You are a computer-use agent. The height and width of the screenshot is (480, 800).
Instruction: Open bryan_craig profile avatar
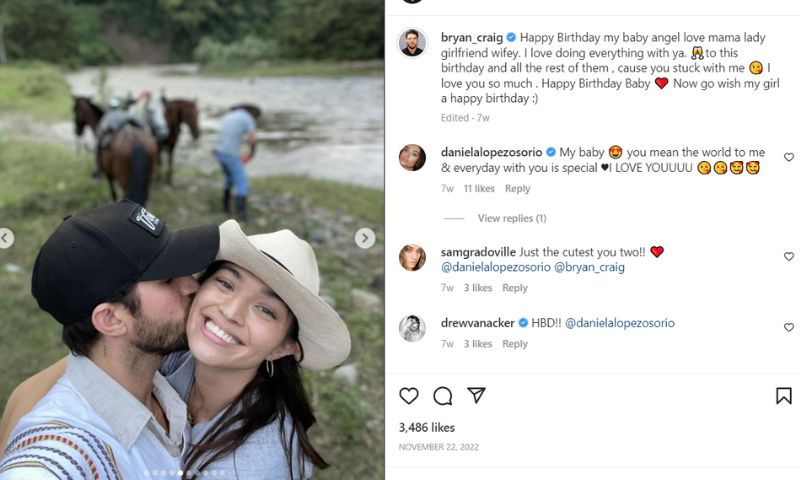(412, 43)
